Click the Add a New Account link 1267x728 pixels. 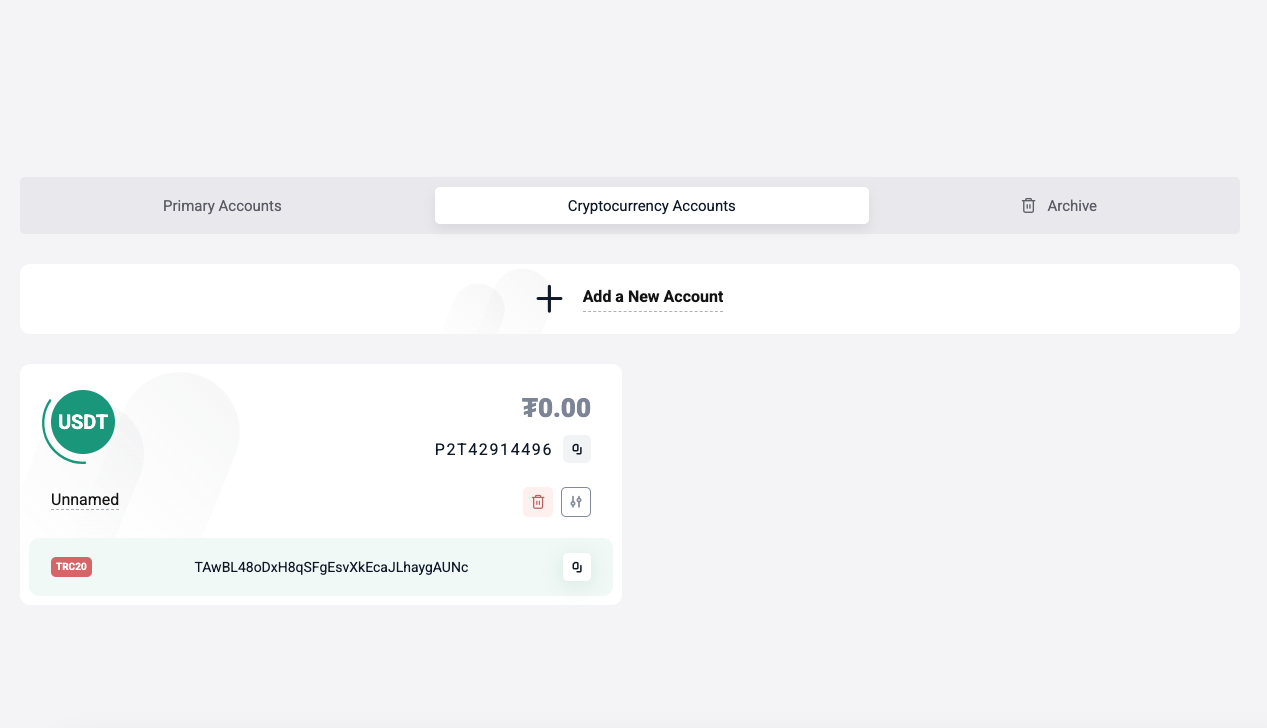click(653, 297)
